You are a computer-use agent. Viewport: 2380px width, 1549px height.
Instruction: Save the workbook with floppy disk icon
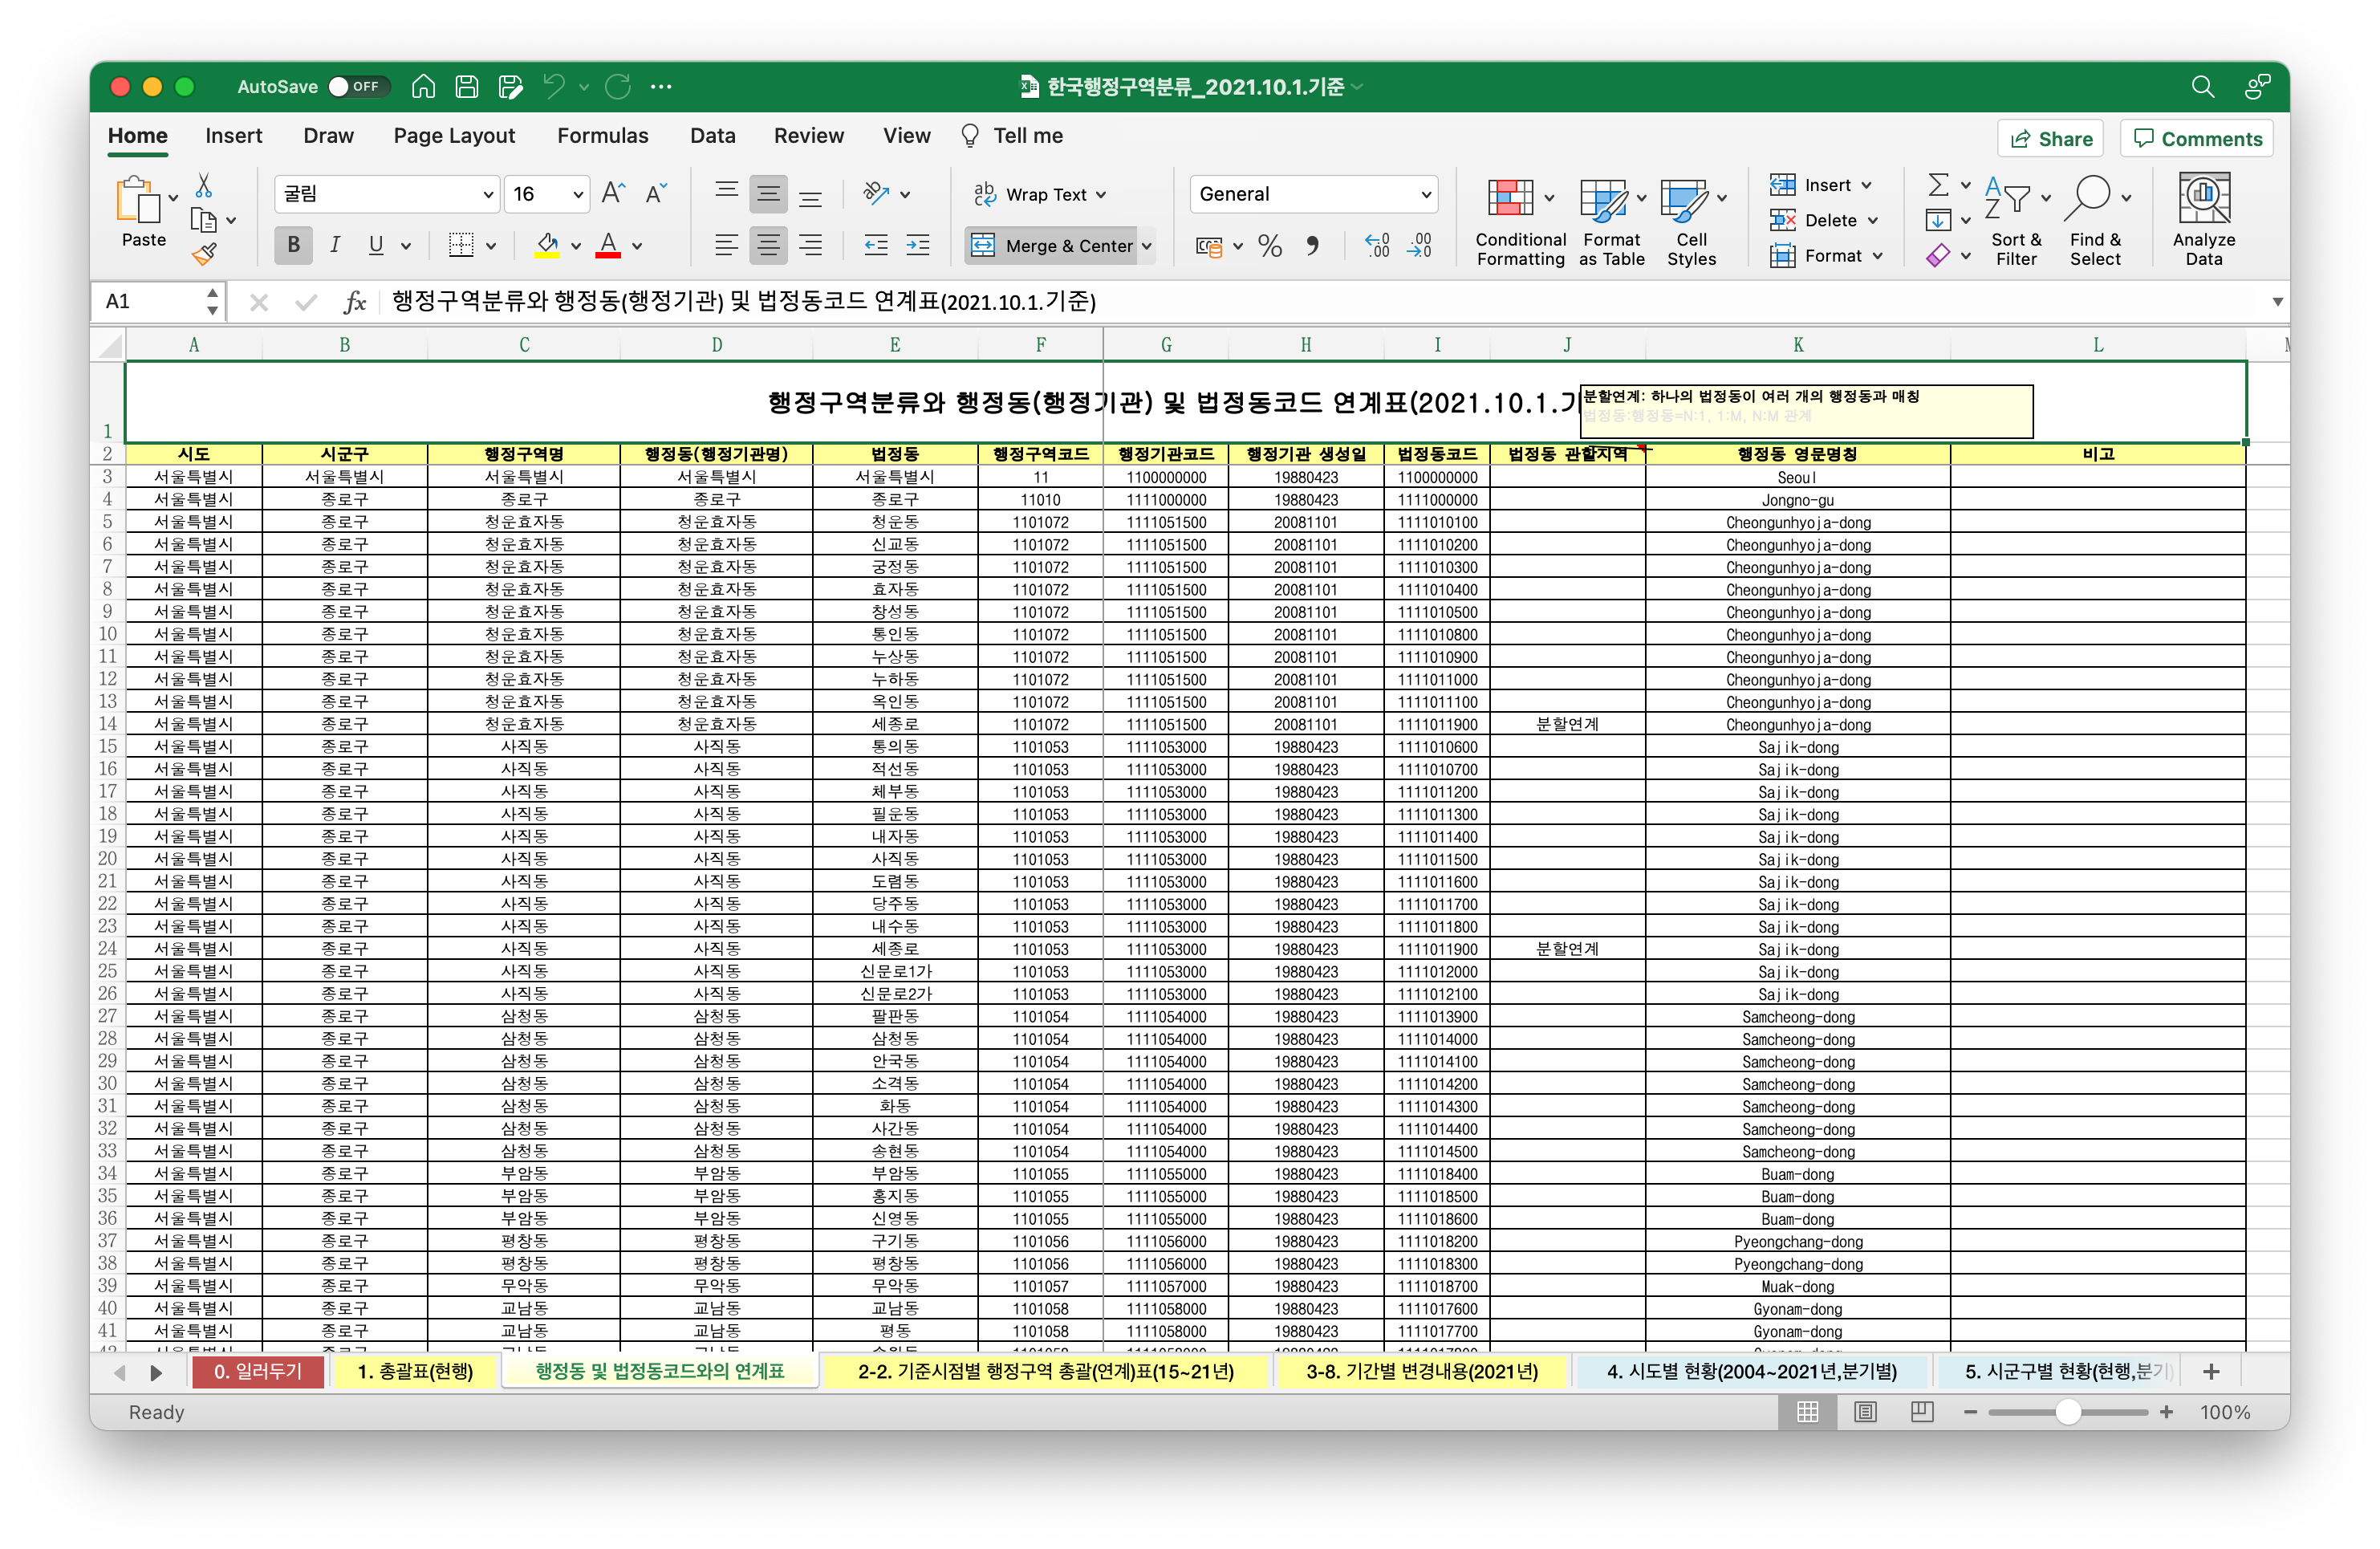(467, 87)
